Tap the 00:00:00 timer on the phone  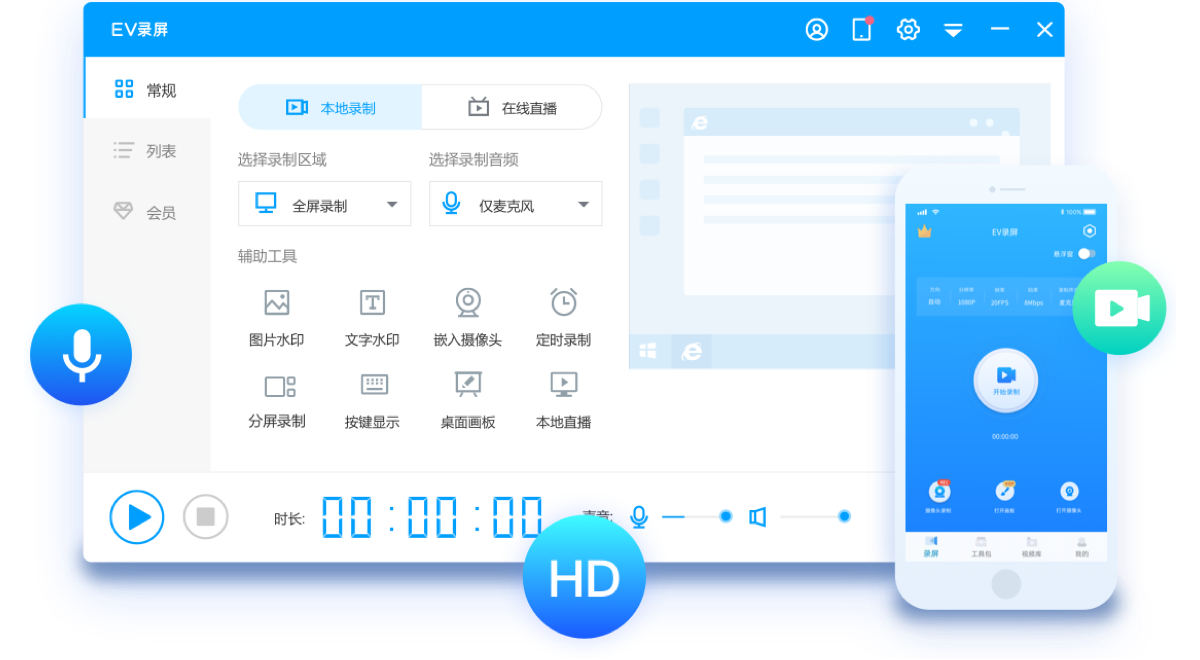pyautogui.click(x=1005, y=437)
